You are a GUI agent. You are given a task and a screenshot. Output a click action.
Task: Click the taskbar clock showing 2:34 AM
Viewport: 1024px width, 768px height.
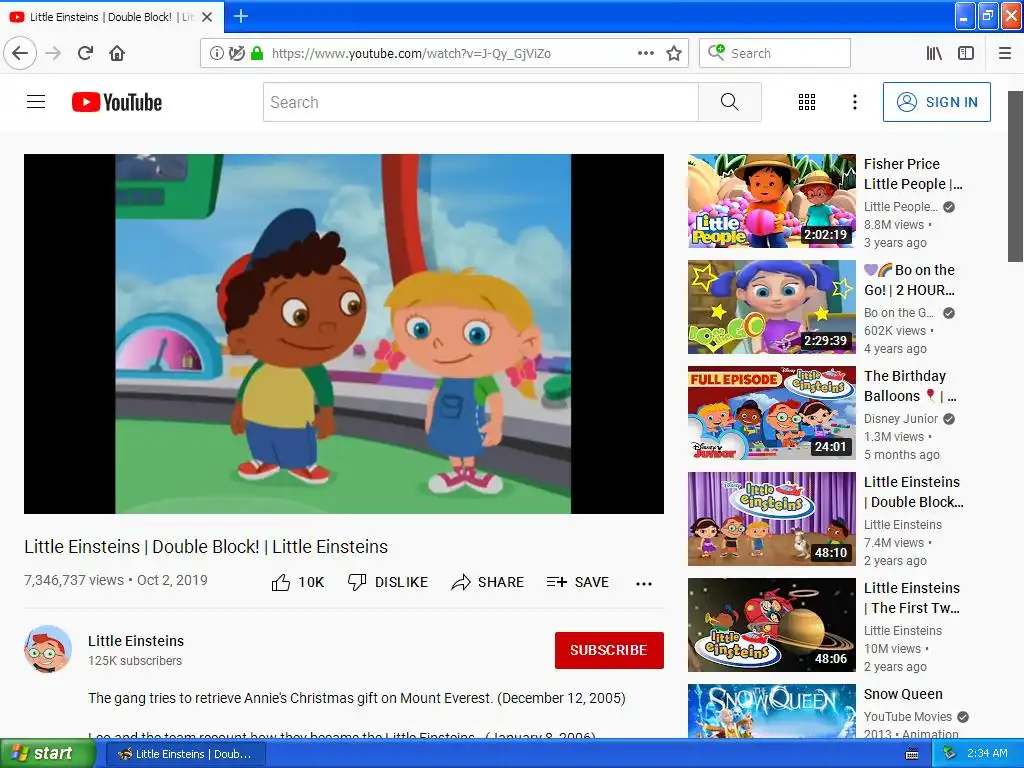click(x=987, y=753)
